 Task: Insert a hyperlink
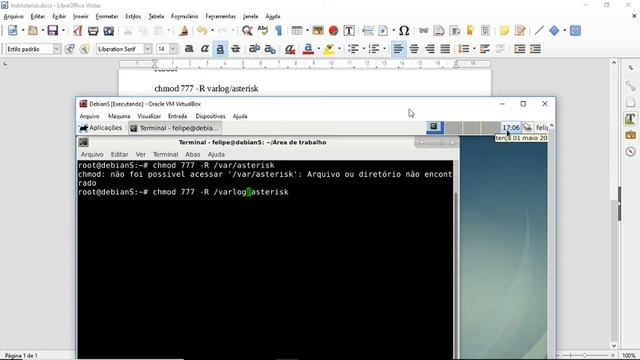pyautogui.click(x=423, y=31)
